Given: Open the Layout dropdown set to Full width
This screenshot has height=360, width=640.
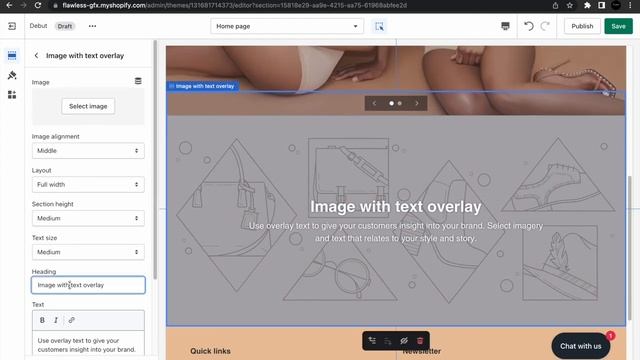Looking at the screenshot, I should tap(88, 184).
